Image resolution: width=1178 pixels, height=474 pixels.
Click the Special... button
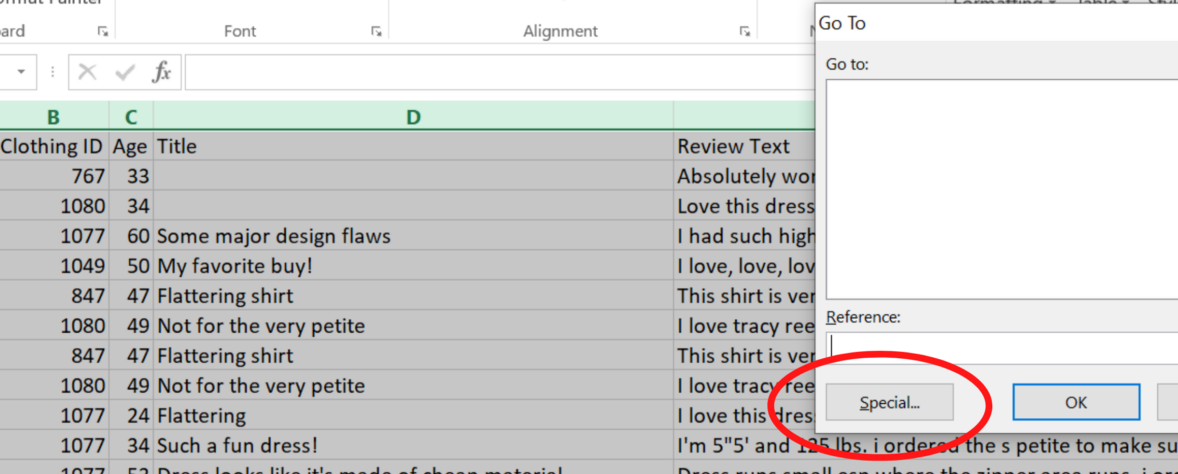[x=890, y=403]
